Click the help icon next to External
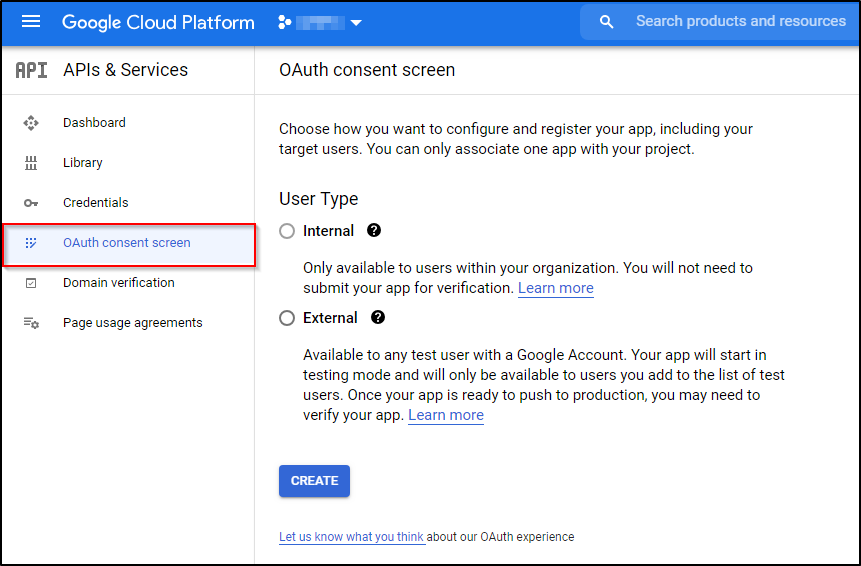This screenshot has height=566, width=861. 378,317
